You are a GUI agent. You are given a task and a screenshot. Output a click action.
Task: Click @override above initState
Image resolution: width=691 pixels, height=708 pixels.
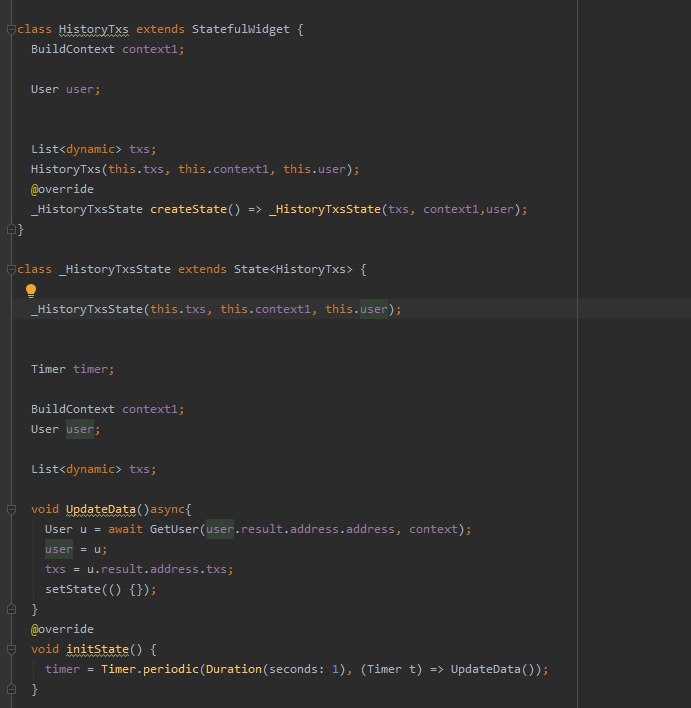62,629
